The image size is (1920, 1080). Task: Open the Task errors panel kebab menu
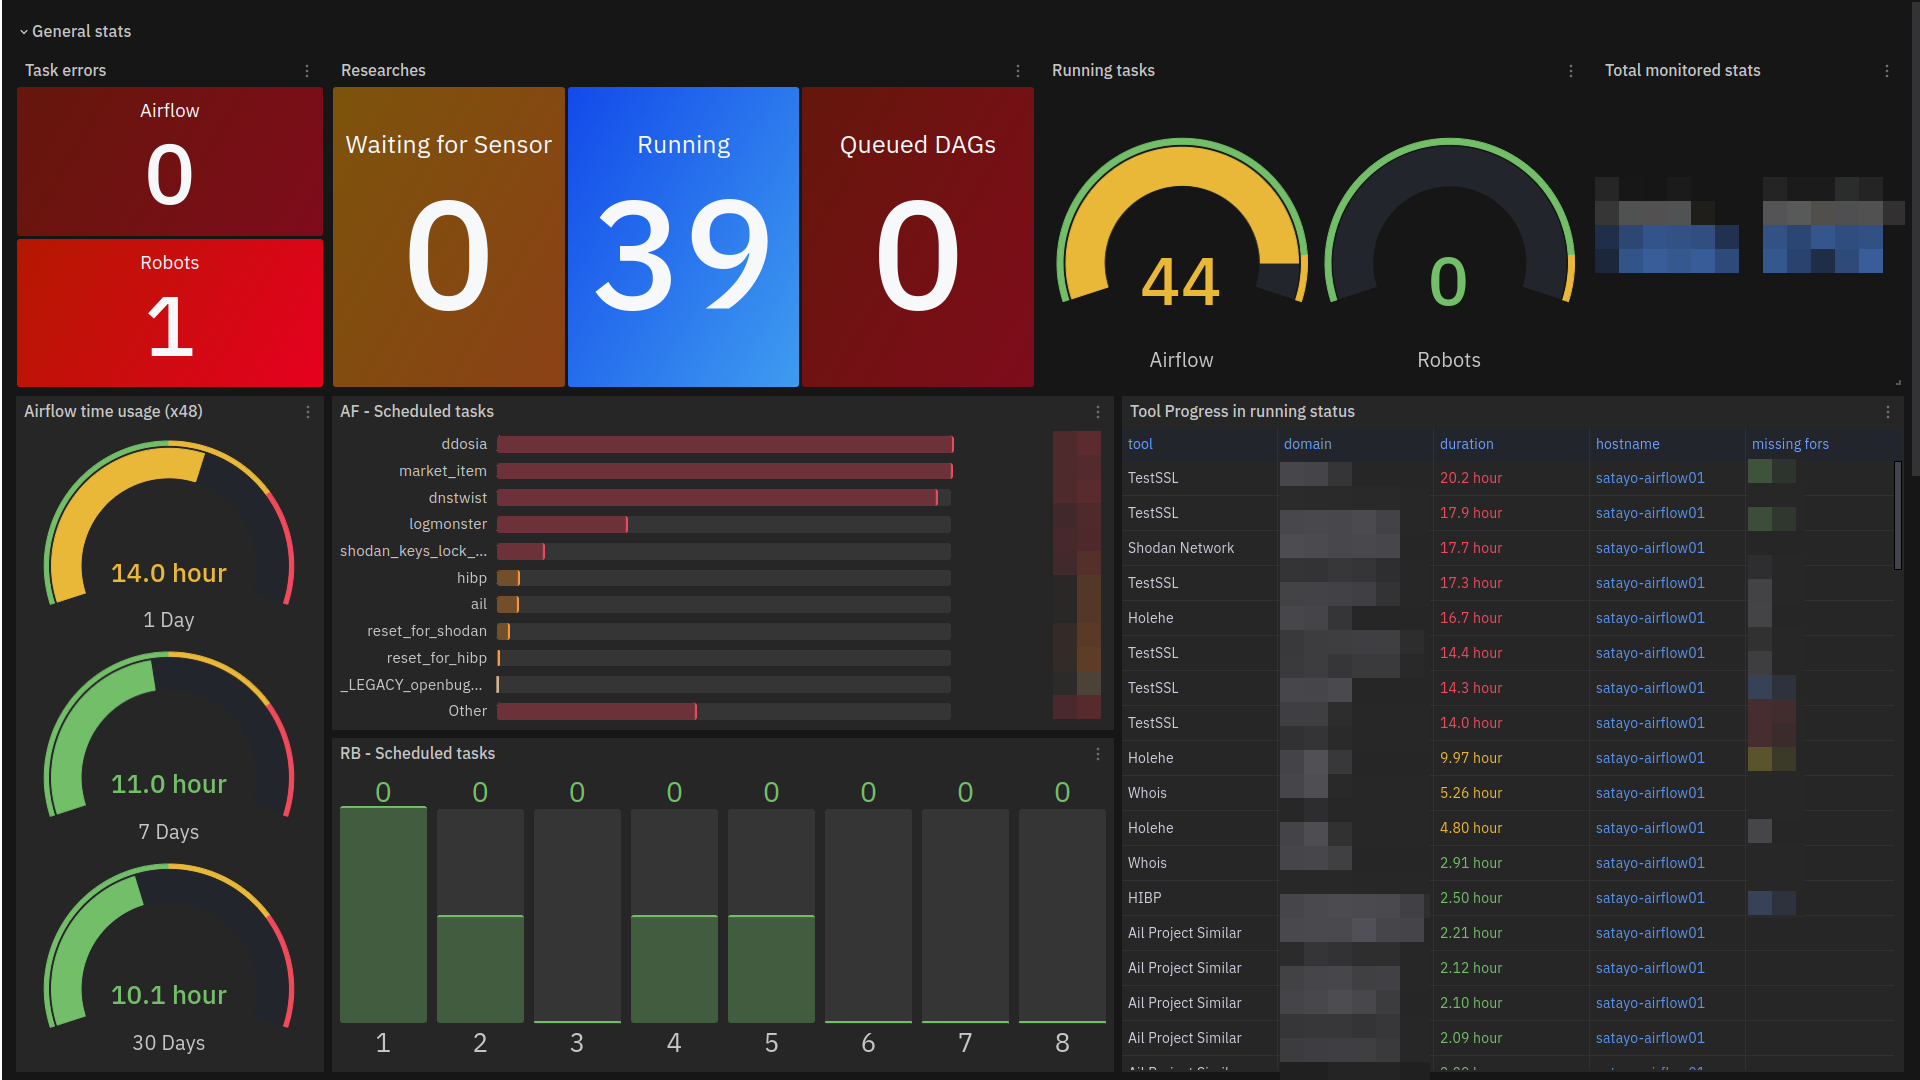(307, 71)
